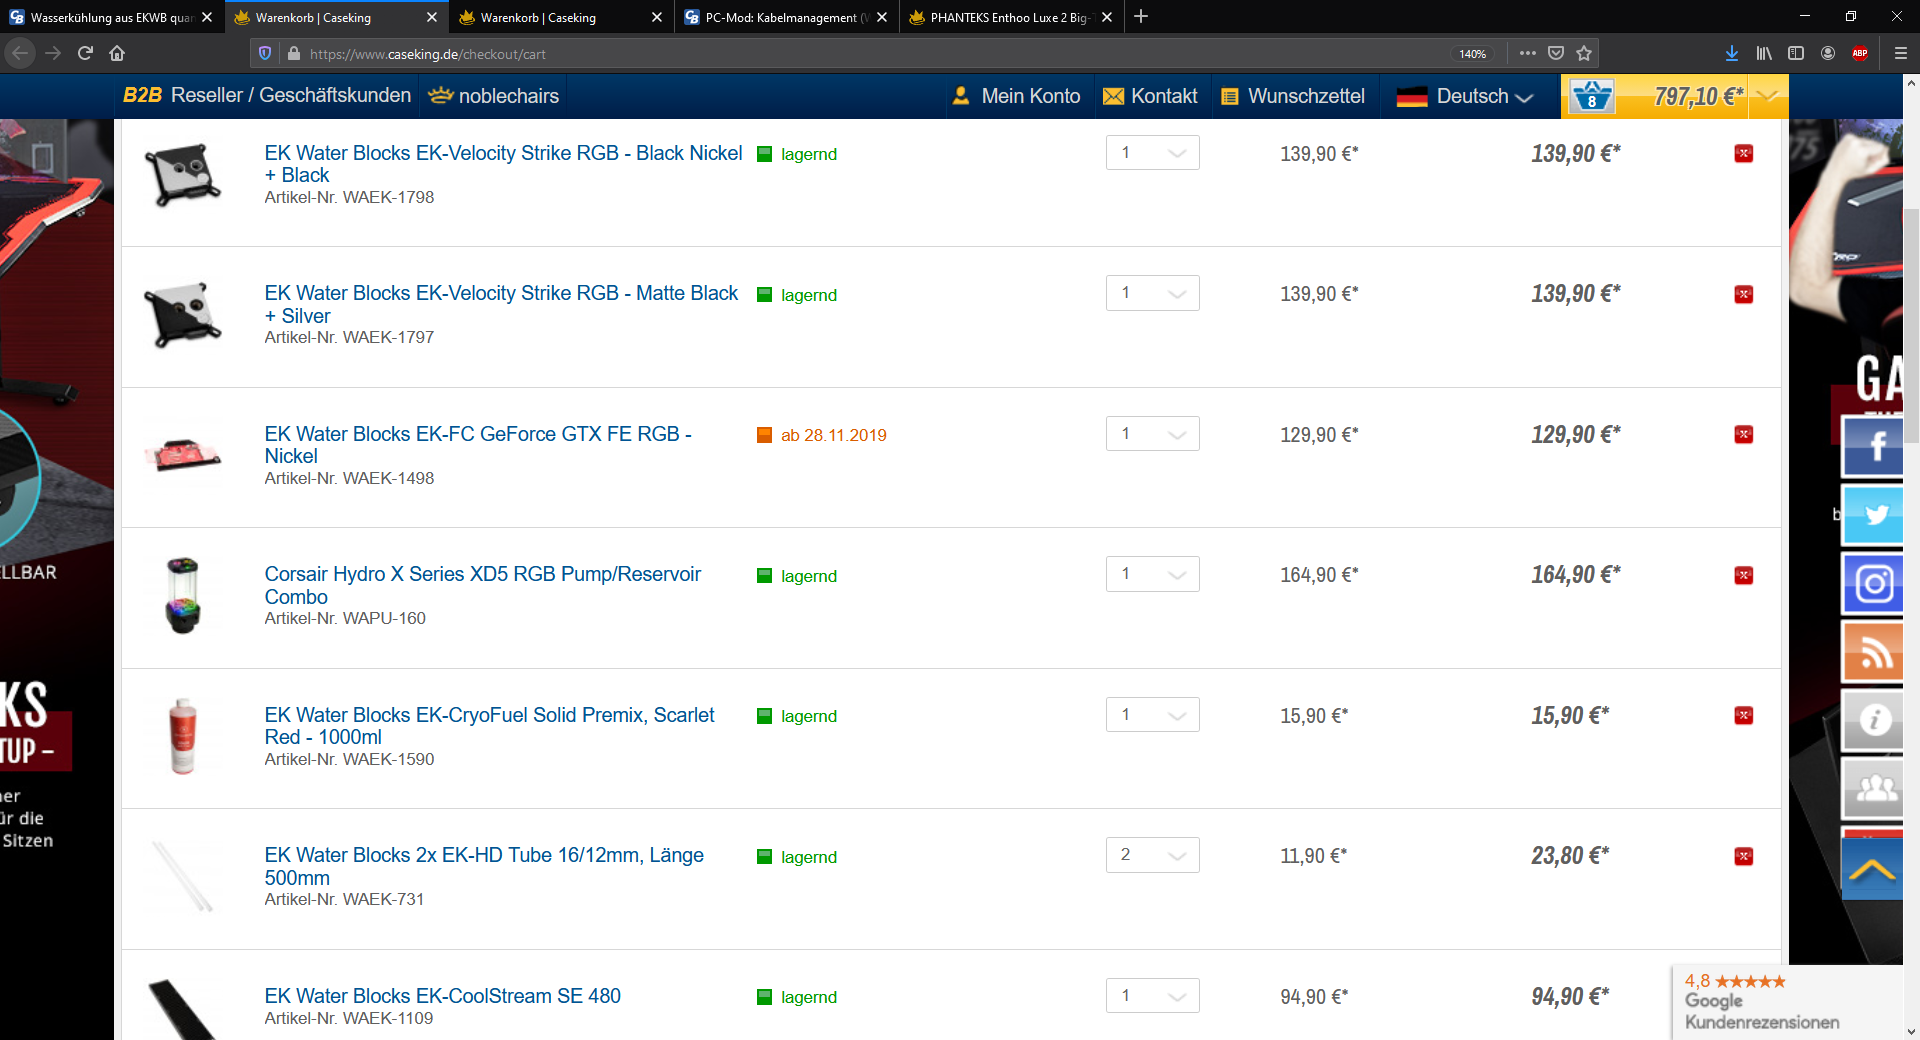1920x1040 pixels.
Task: Open Google Kundenrezensionen rating badge
Action: pyautogui.click(x=1786, y=1001)
